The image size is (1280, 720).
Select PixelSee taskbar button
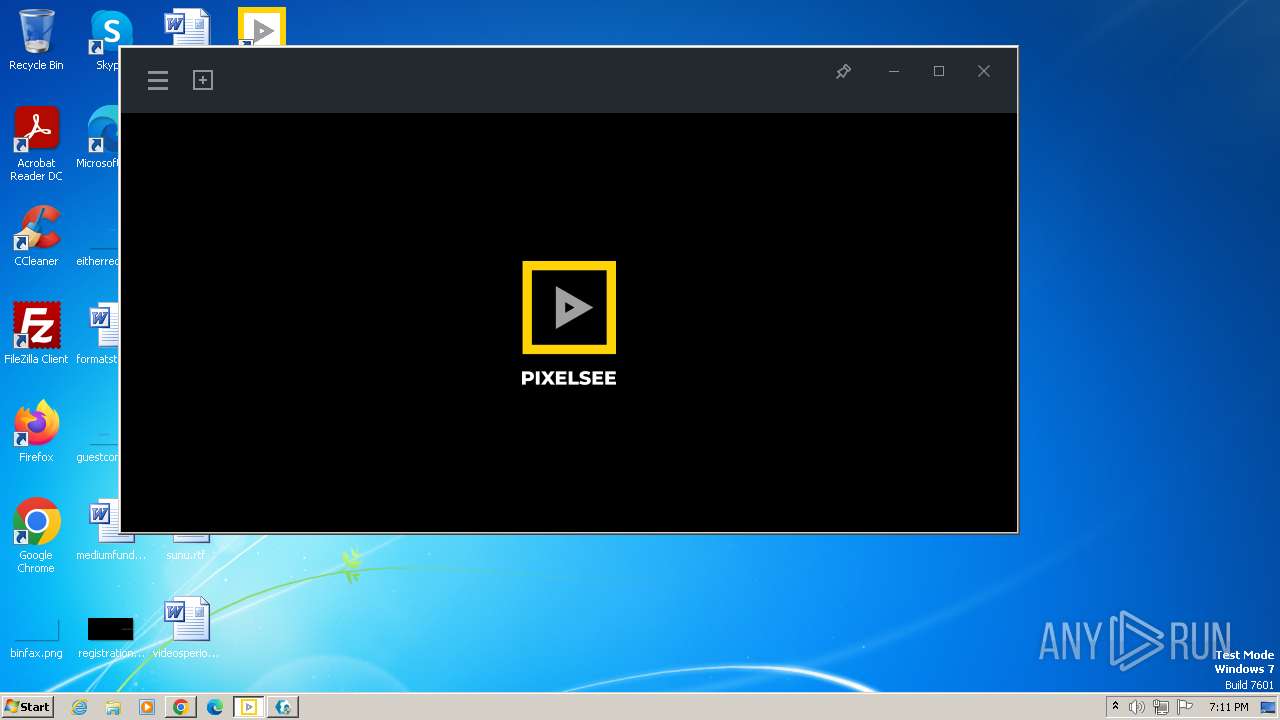pyautogui.click(x=249, y=707)
